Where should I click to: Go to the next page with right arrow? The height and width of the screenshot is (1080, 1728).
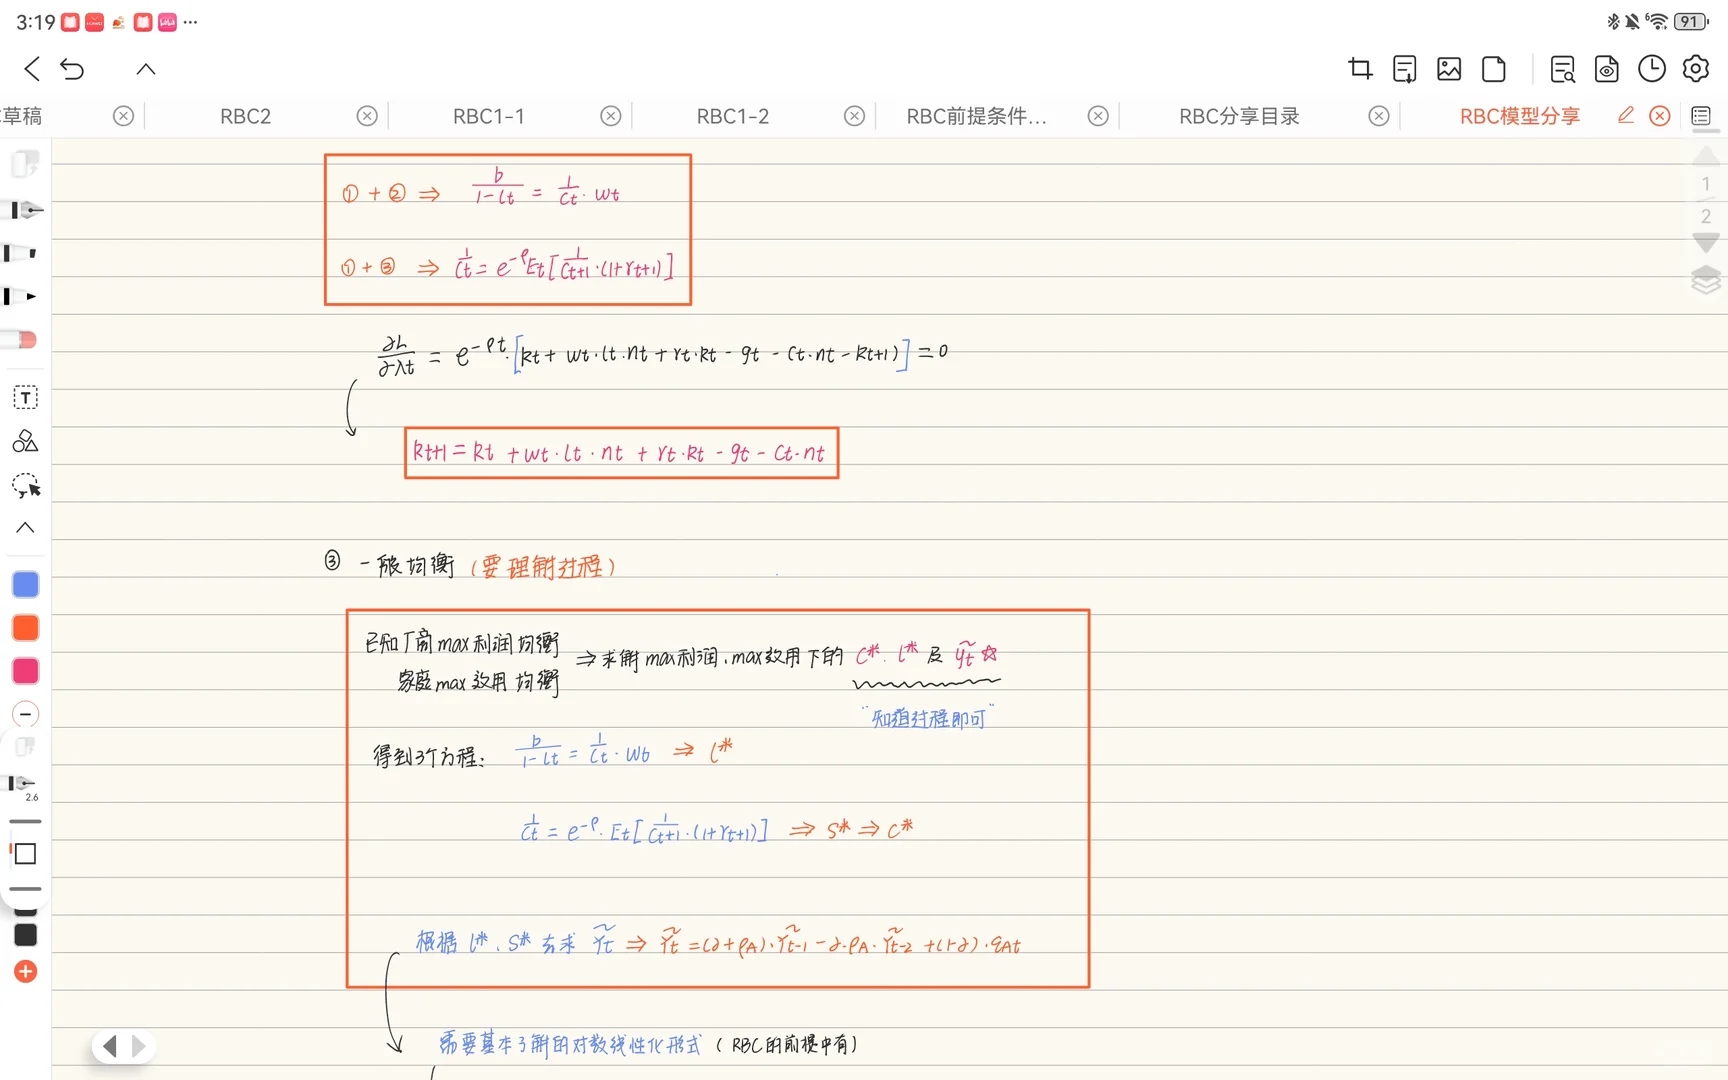[x=139, y=1046]
